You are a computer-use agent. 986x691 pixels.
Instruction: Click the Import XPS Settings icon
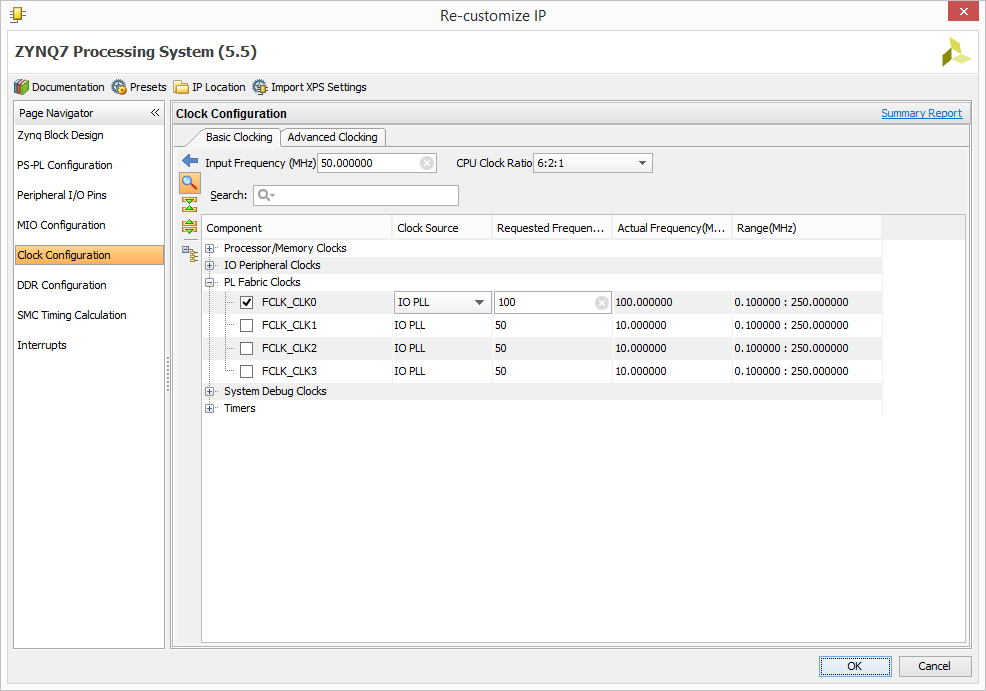pos(260,87)
